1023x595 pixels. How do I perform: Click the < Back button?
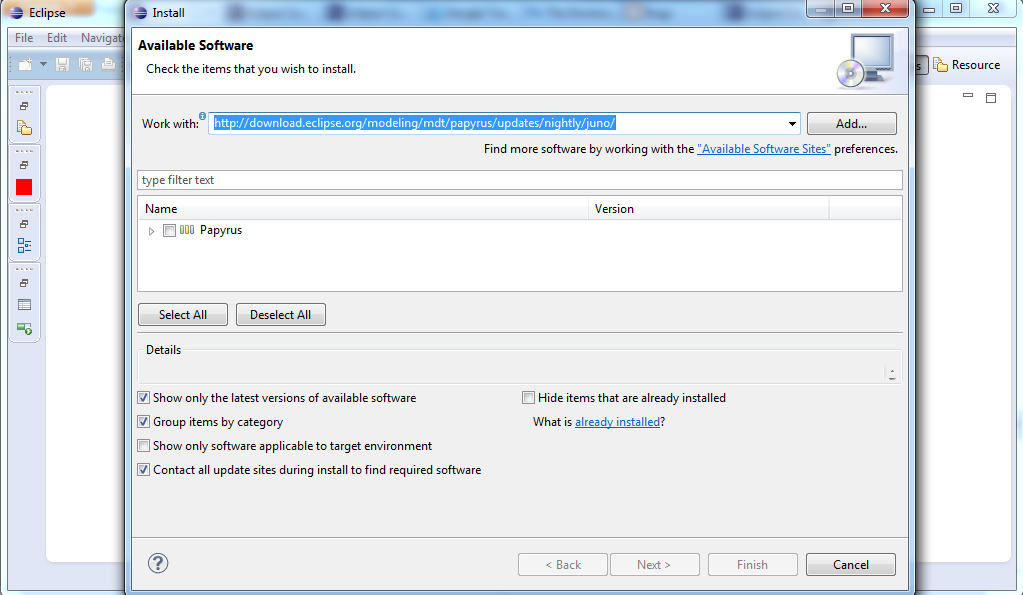click(563, 564)
